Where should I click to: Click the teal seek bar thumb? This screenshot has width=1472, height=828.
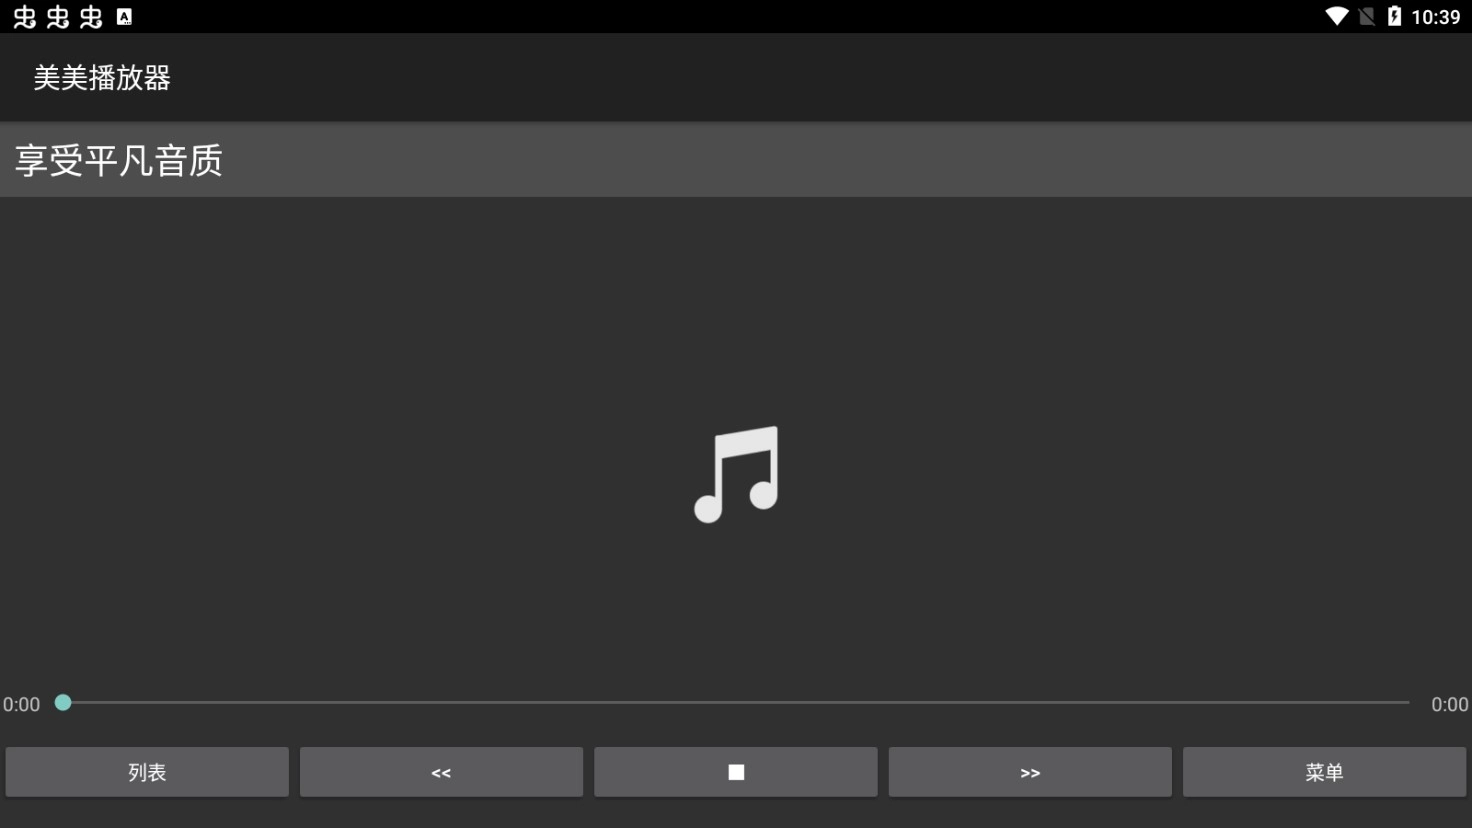click(63, 703)
